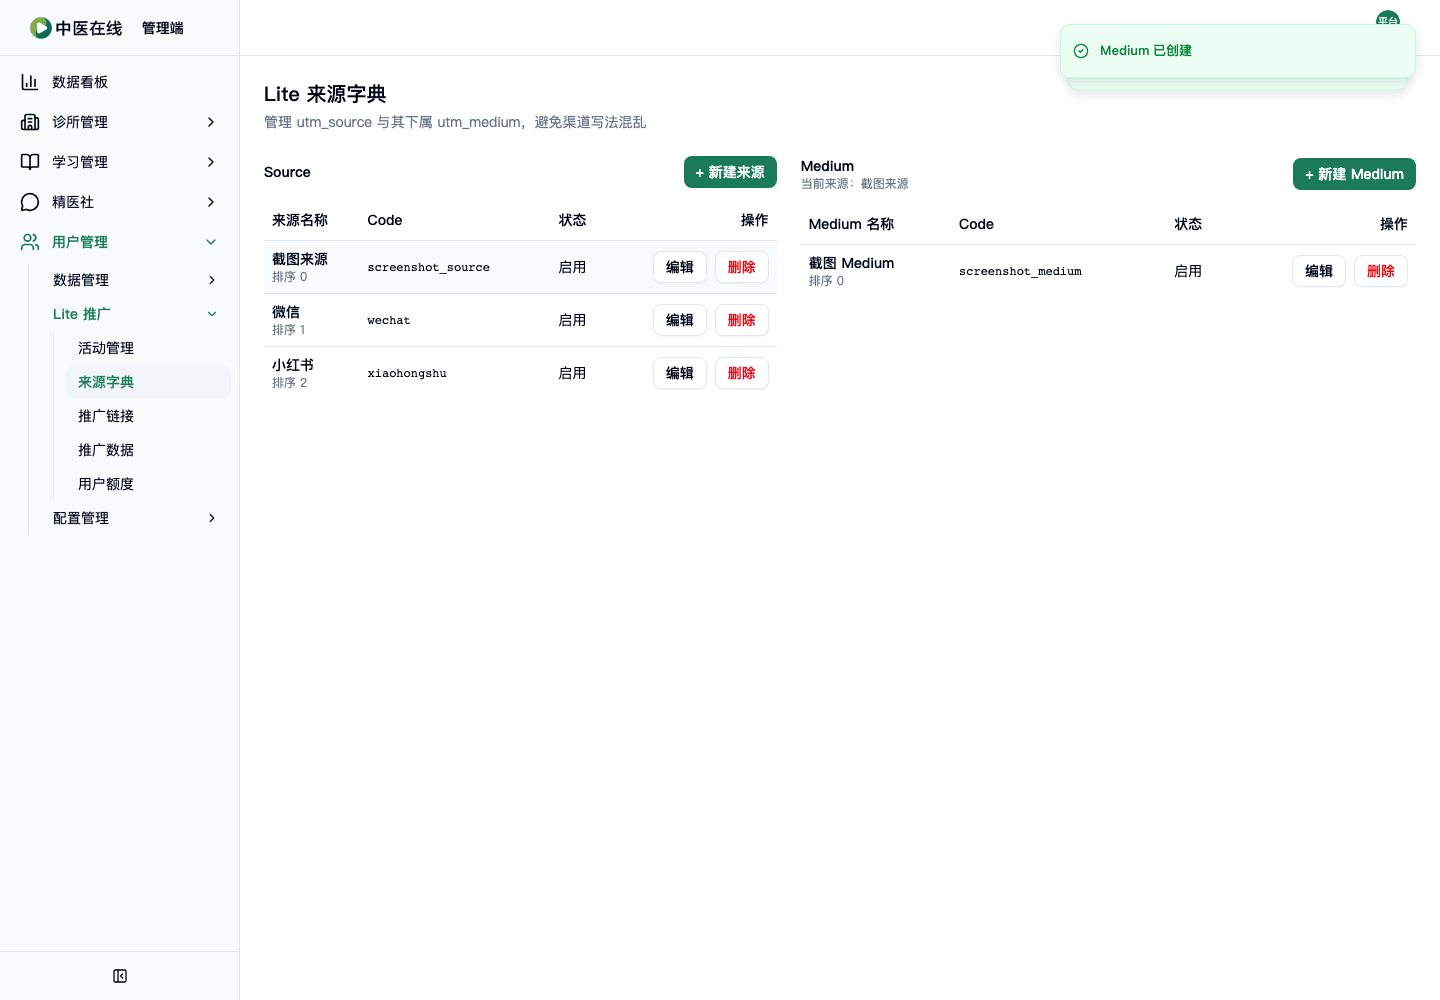1440x1000 pixels.
Task: Click the xiaohongshu code cell
Action: 407,373
